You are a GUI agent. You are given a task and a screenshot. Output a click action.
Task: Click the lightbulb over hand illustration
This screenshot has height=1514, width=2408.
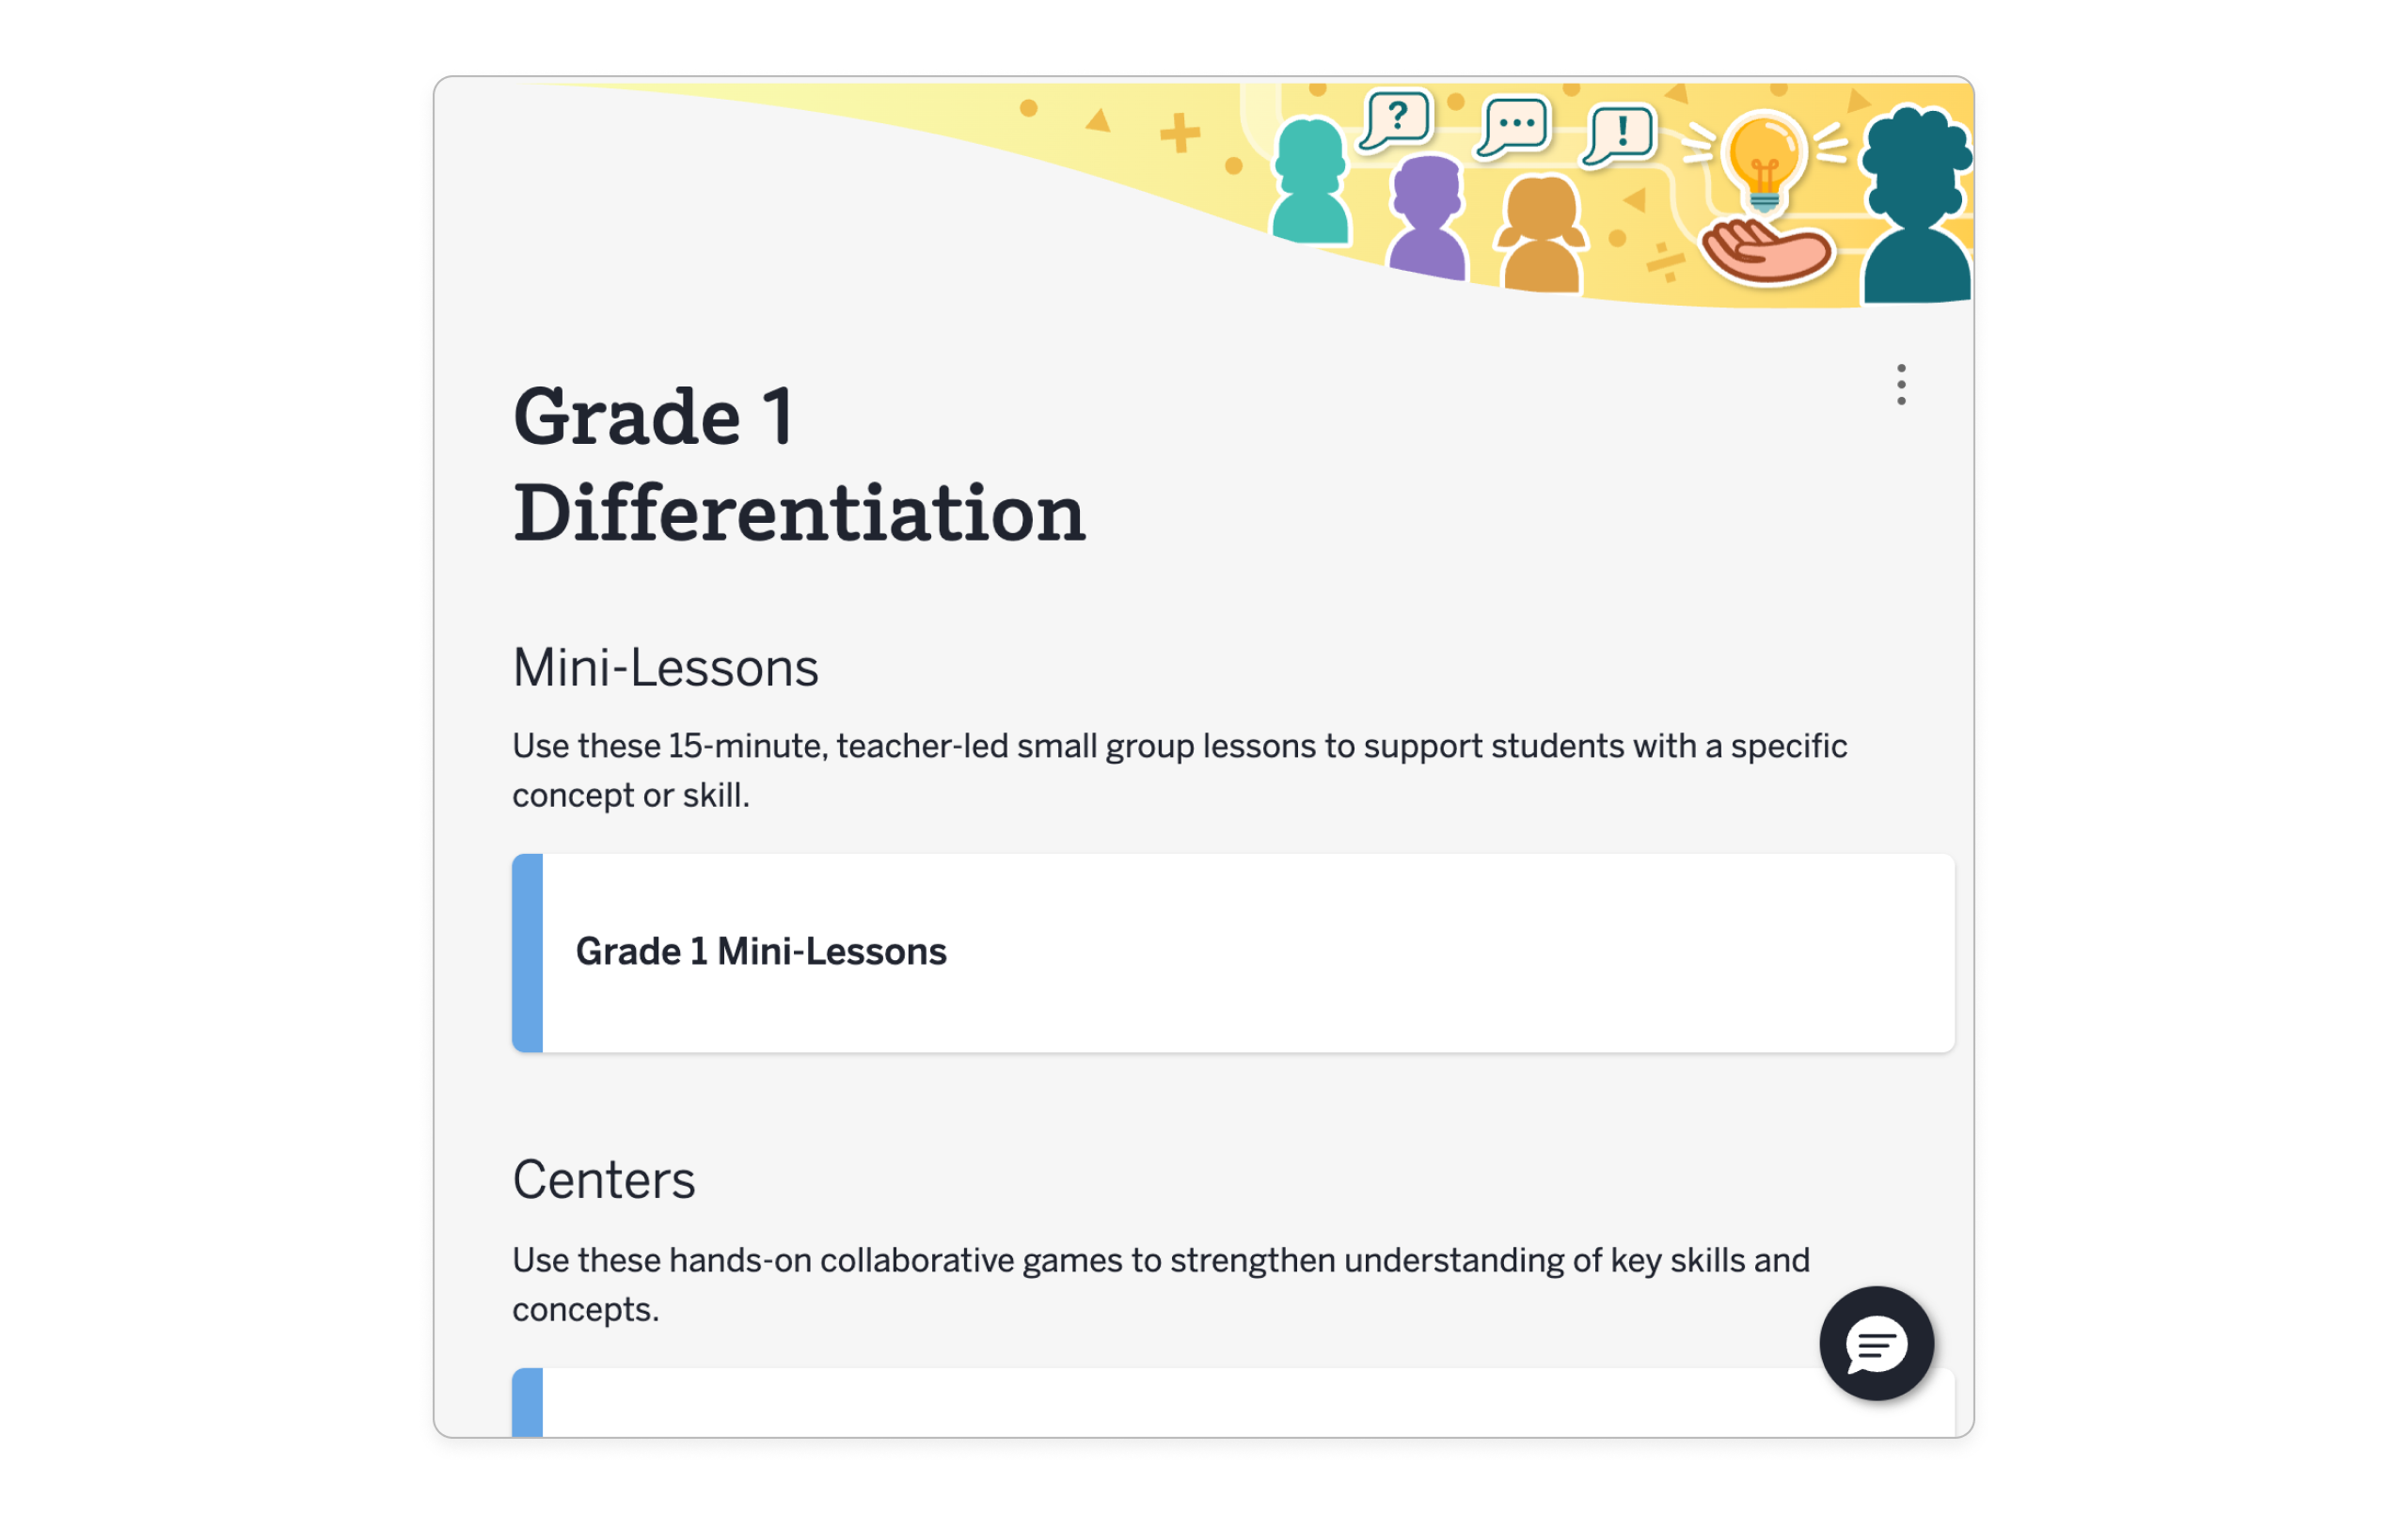[1762, 185]
